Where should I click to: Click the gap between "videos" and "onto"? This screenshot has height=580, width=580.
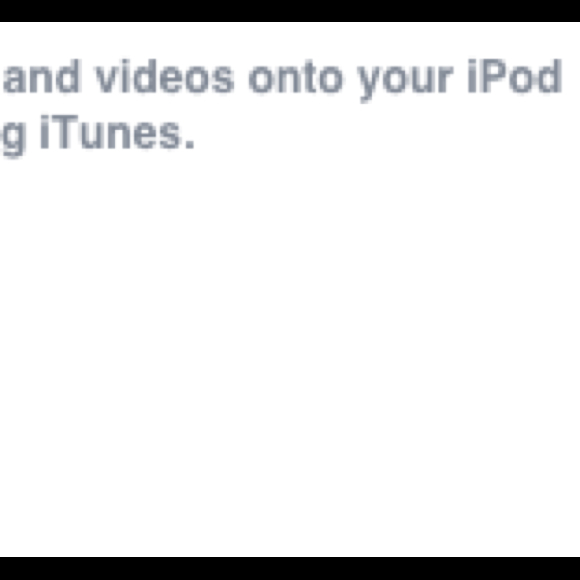[x=242, y=78]
